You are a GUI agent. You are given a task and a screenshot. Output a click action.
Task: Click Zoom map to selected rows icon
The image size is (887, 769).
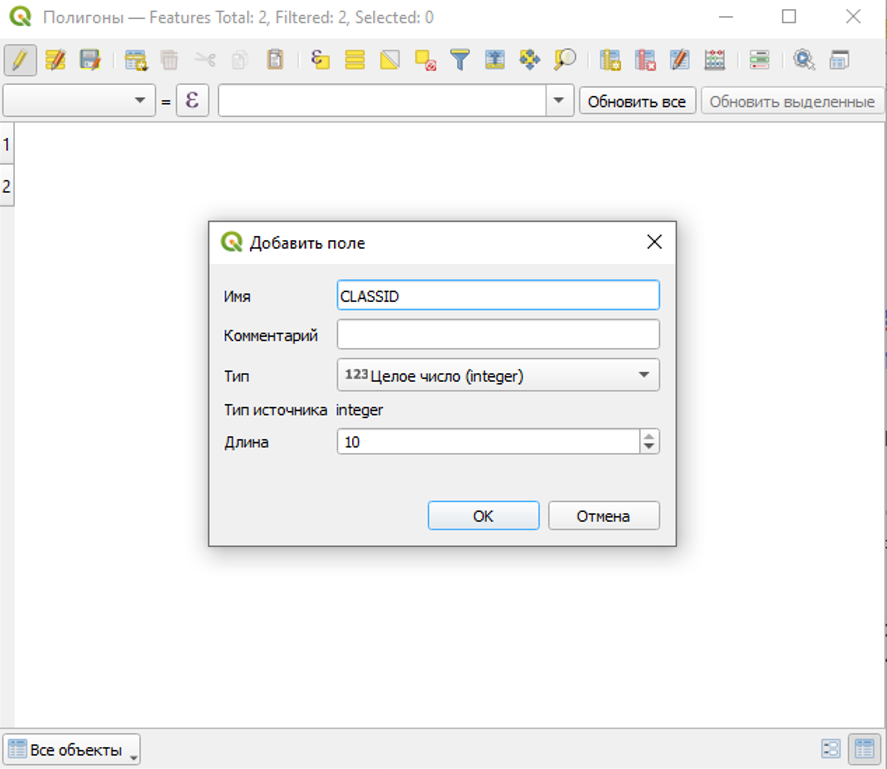[565, 60]
